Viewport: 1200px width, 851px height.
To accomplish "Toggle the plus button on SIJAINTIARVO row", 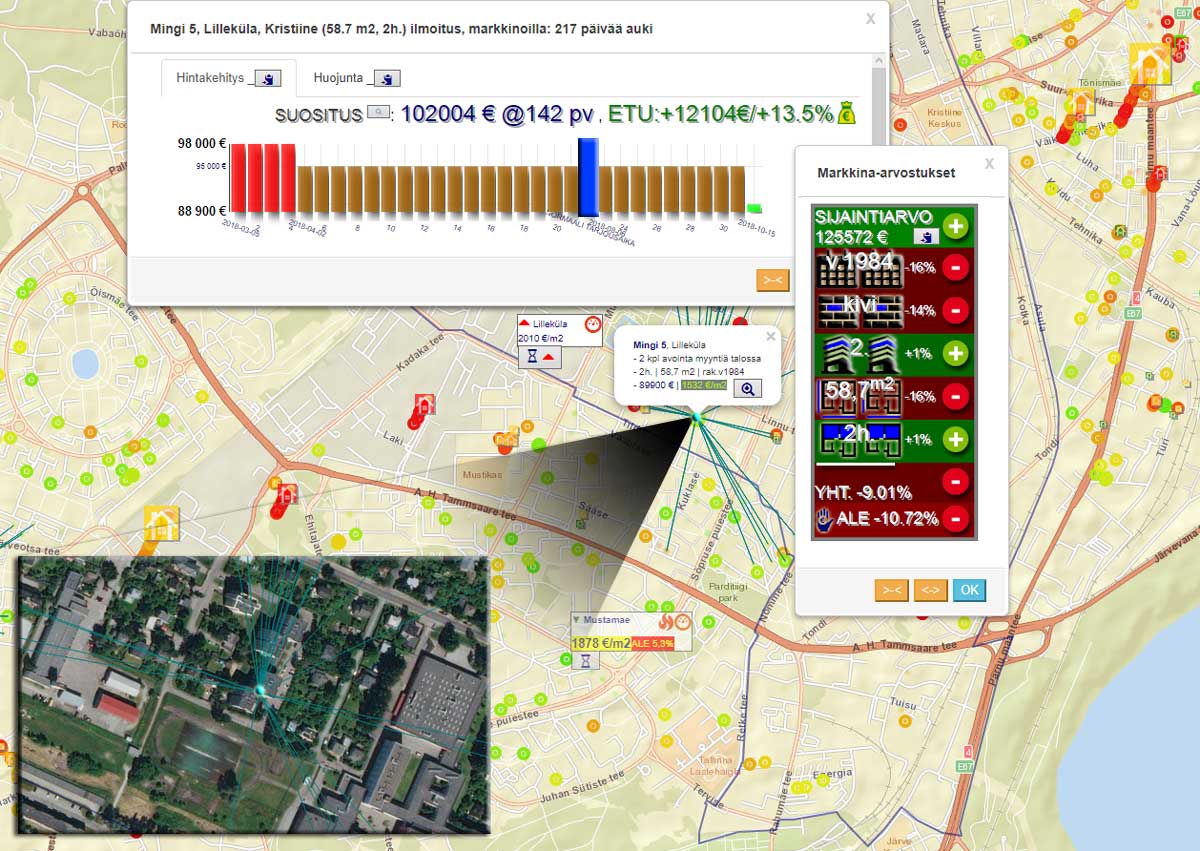I will point(956,226).
